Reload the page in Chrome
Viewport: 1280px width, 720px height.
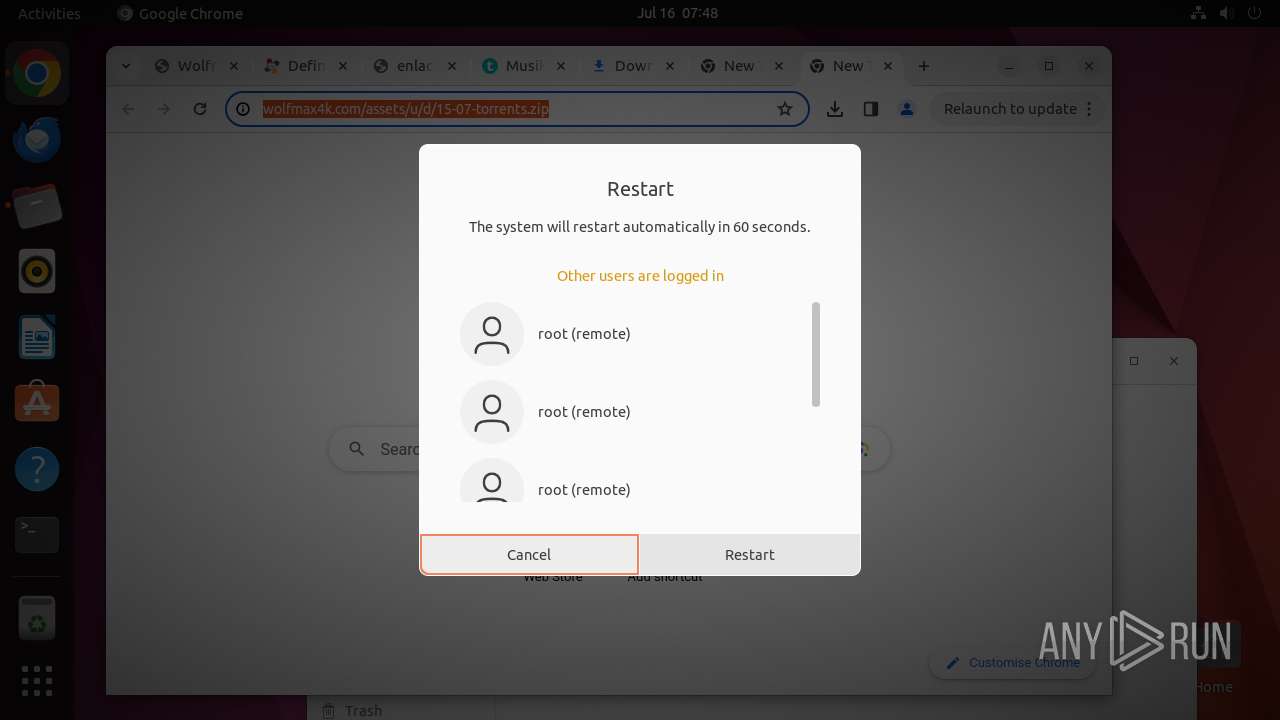(200, 109)
